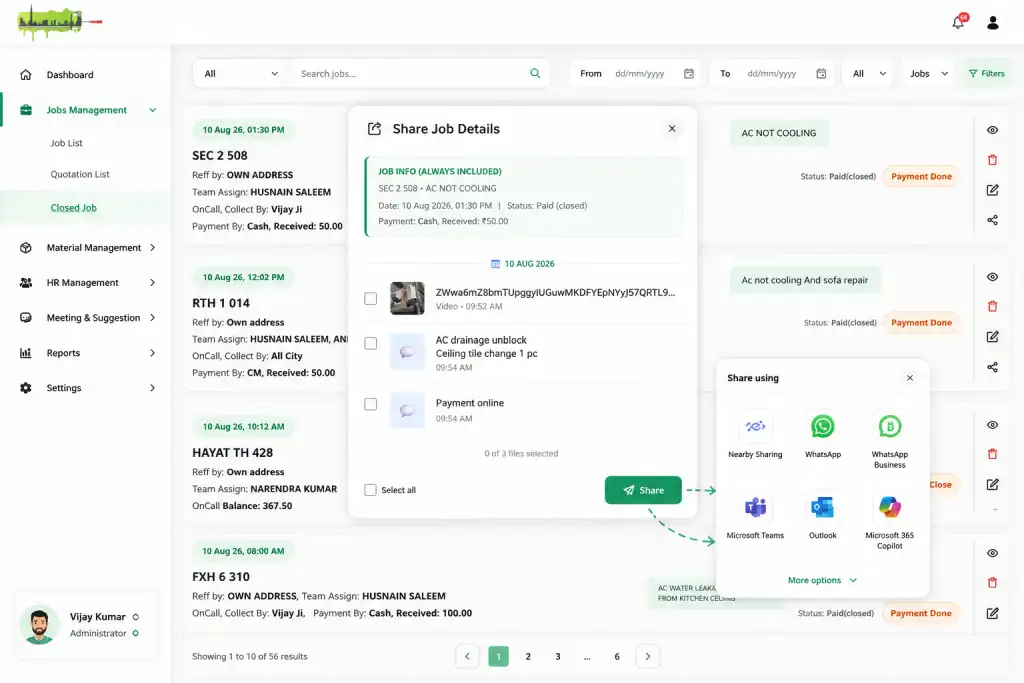Click the To date field
The width and height of the screenshot is (1024, 683).
click(773, 74)
